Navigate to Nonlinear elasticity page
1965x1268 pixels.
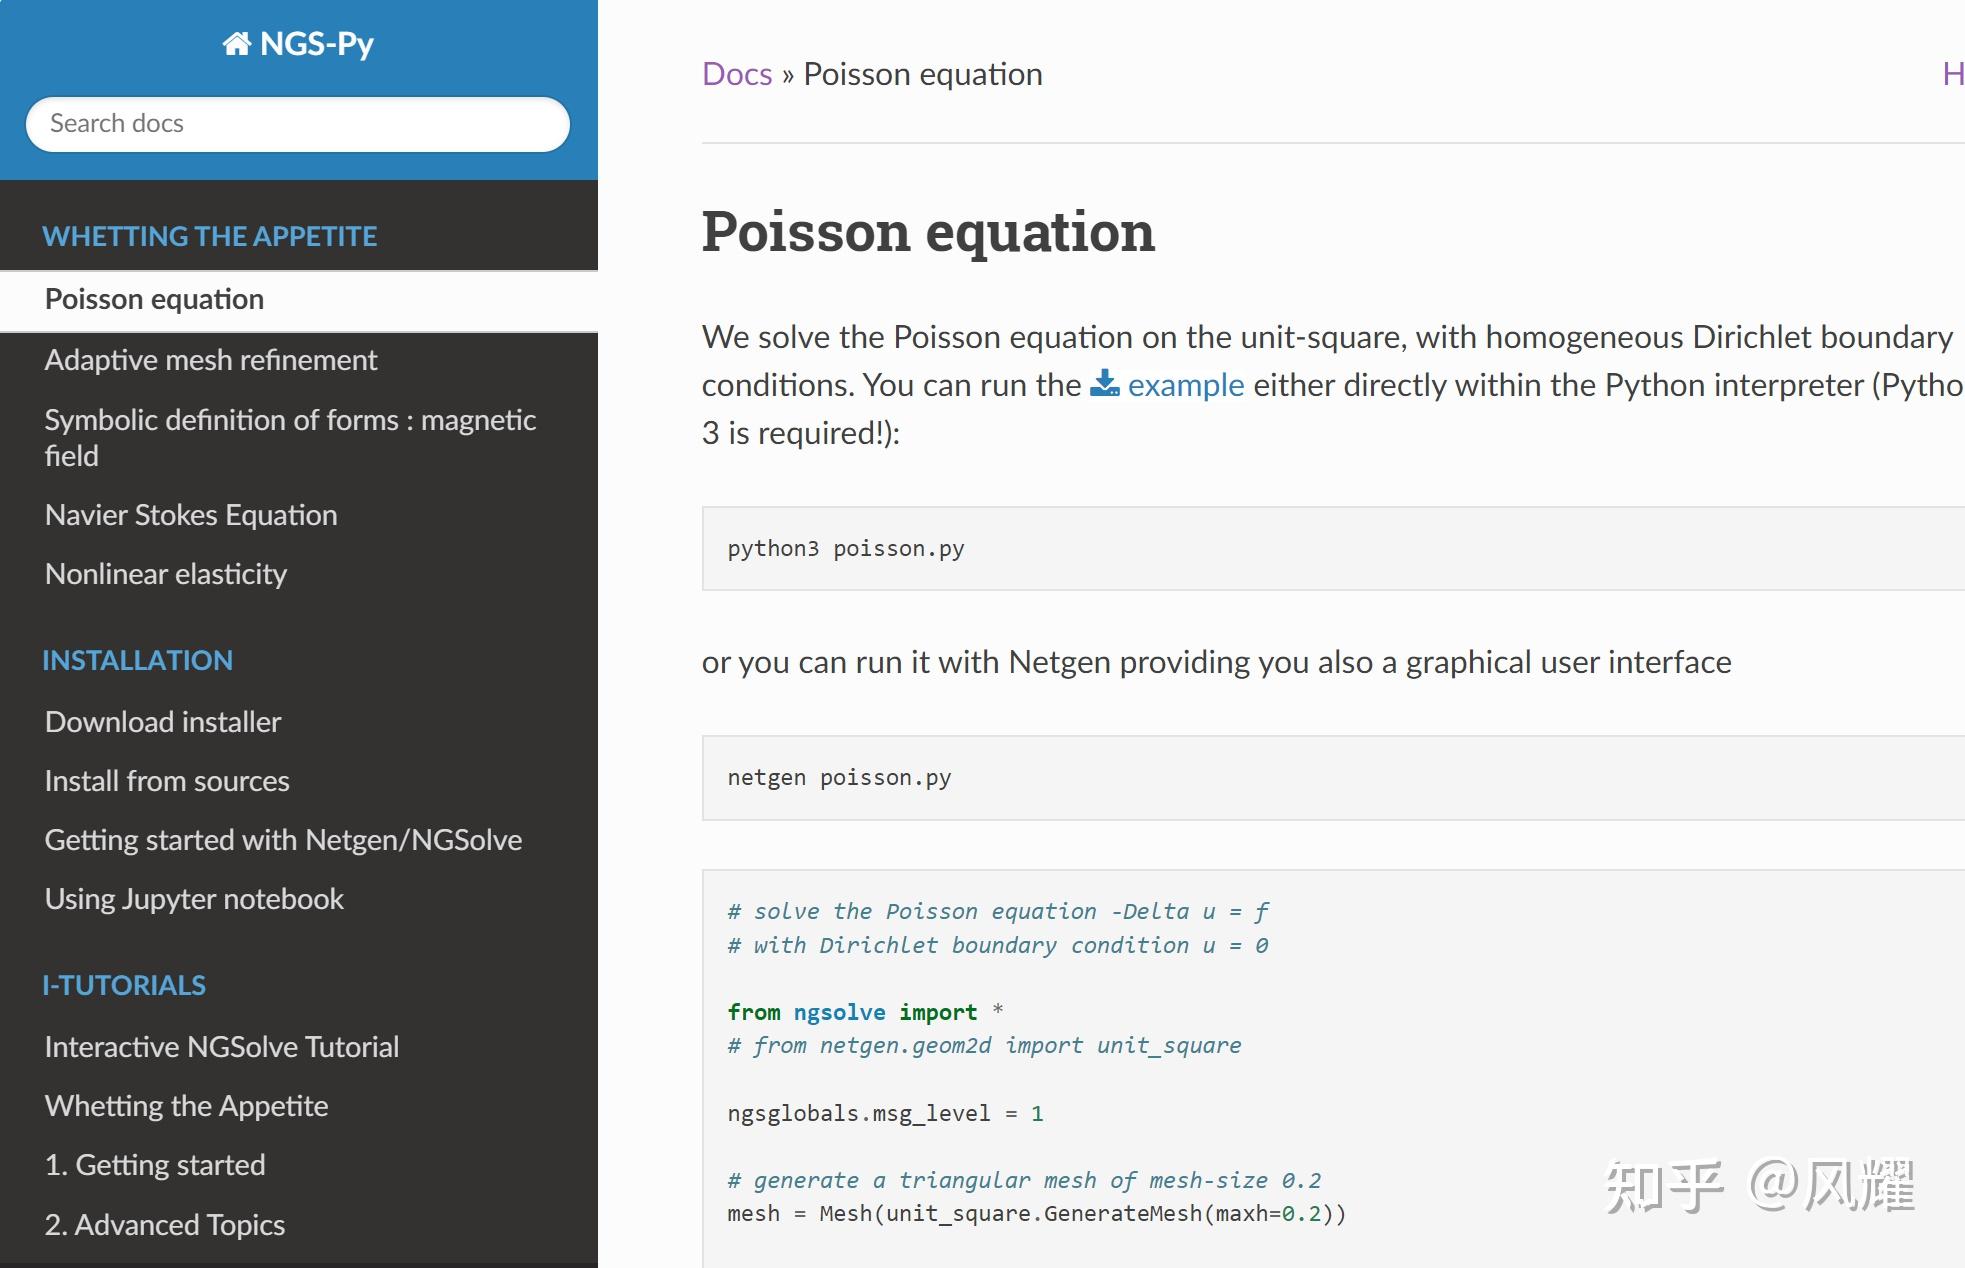tap(166, 574)
